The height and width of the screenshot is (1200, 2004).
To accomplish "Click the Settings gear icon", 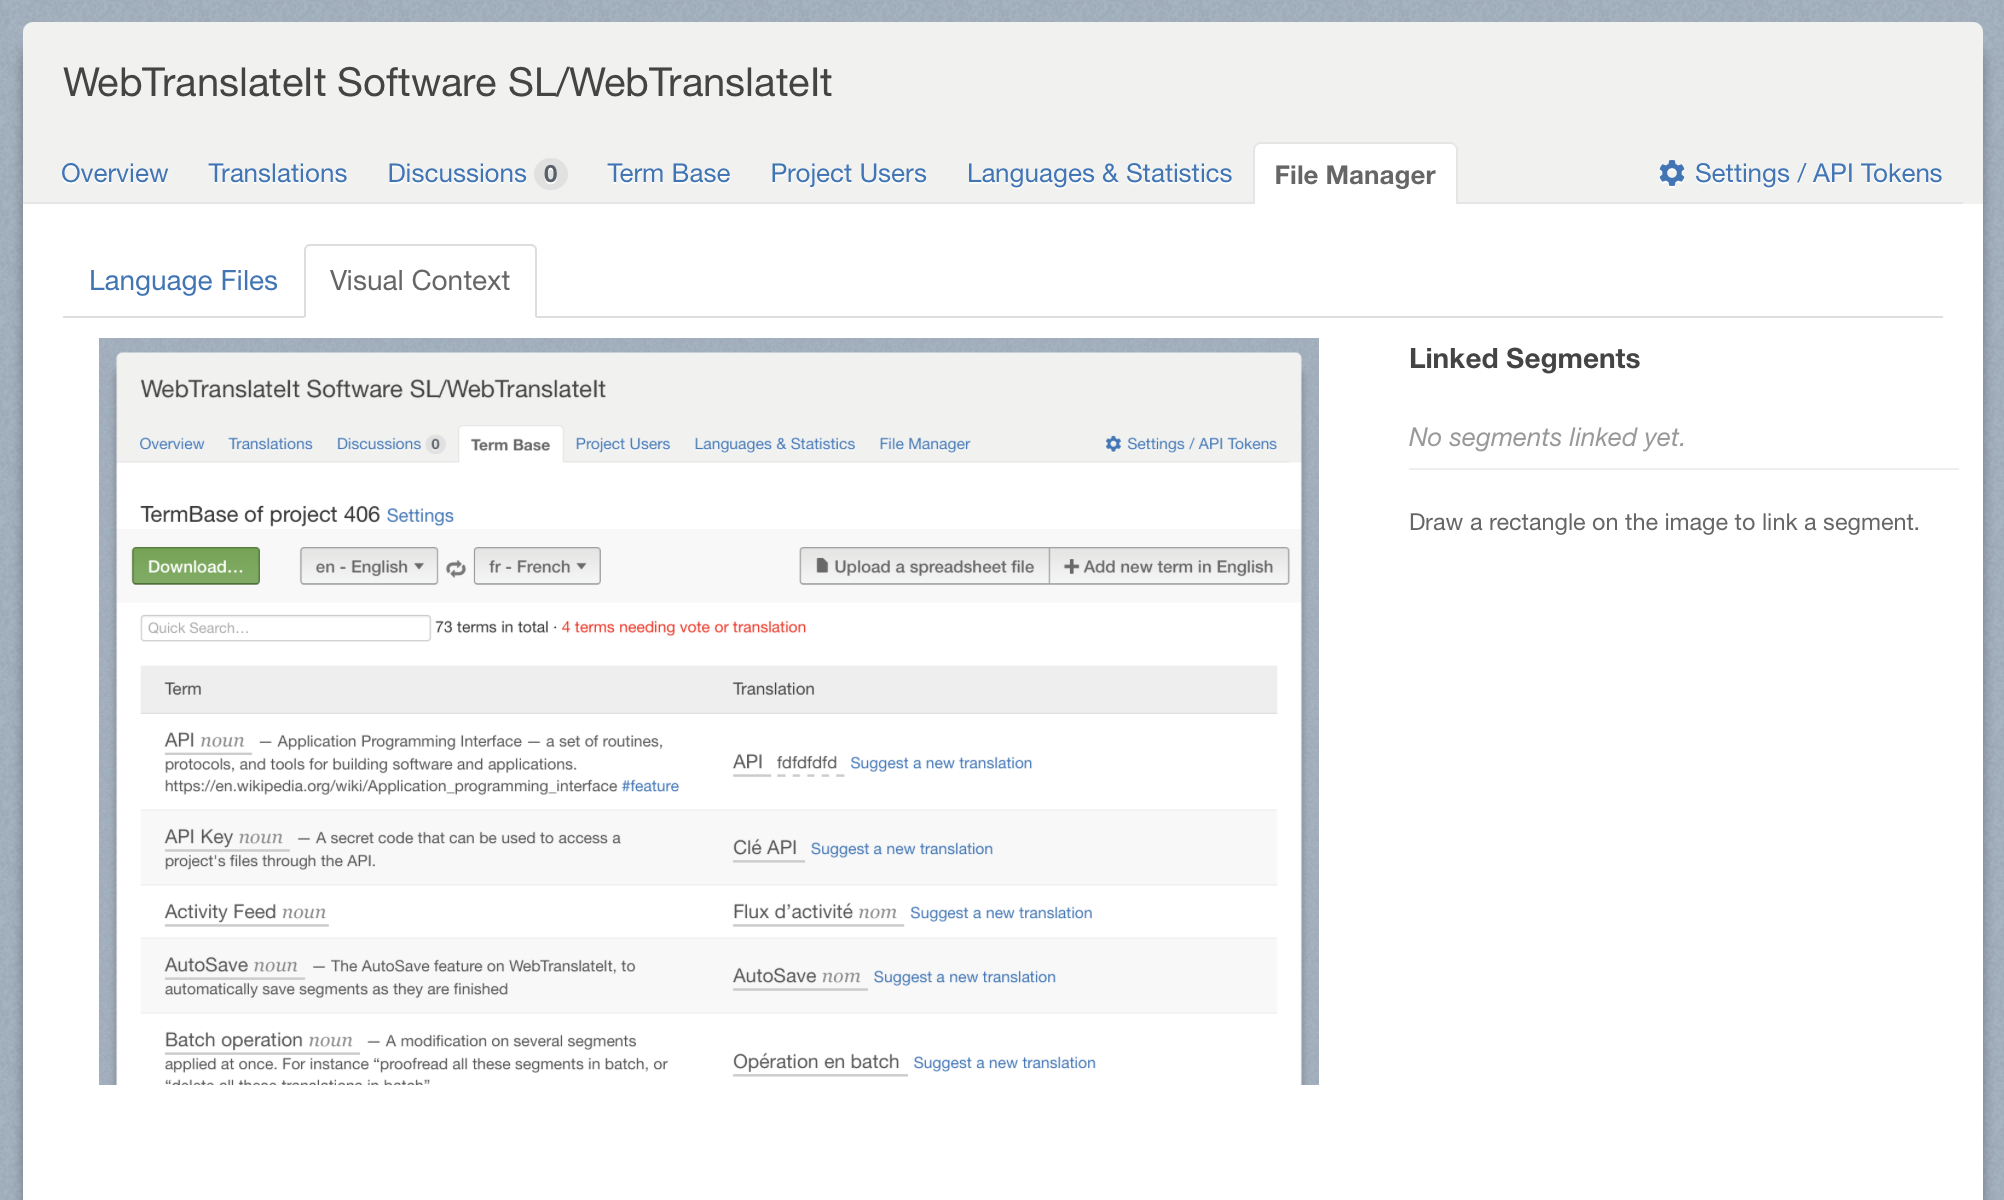I will 1671,173.
